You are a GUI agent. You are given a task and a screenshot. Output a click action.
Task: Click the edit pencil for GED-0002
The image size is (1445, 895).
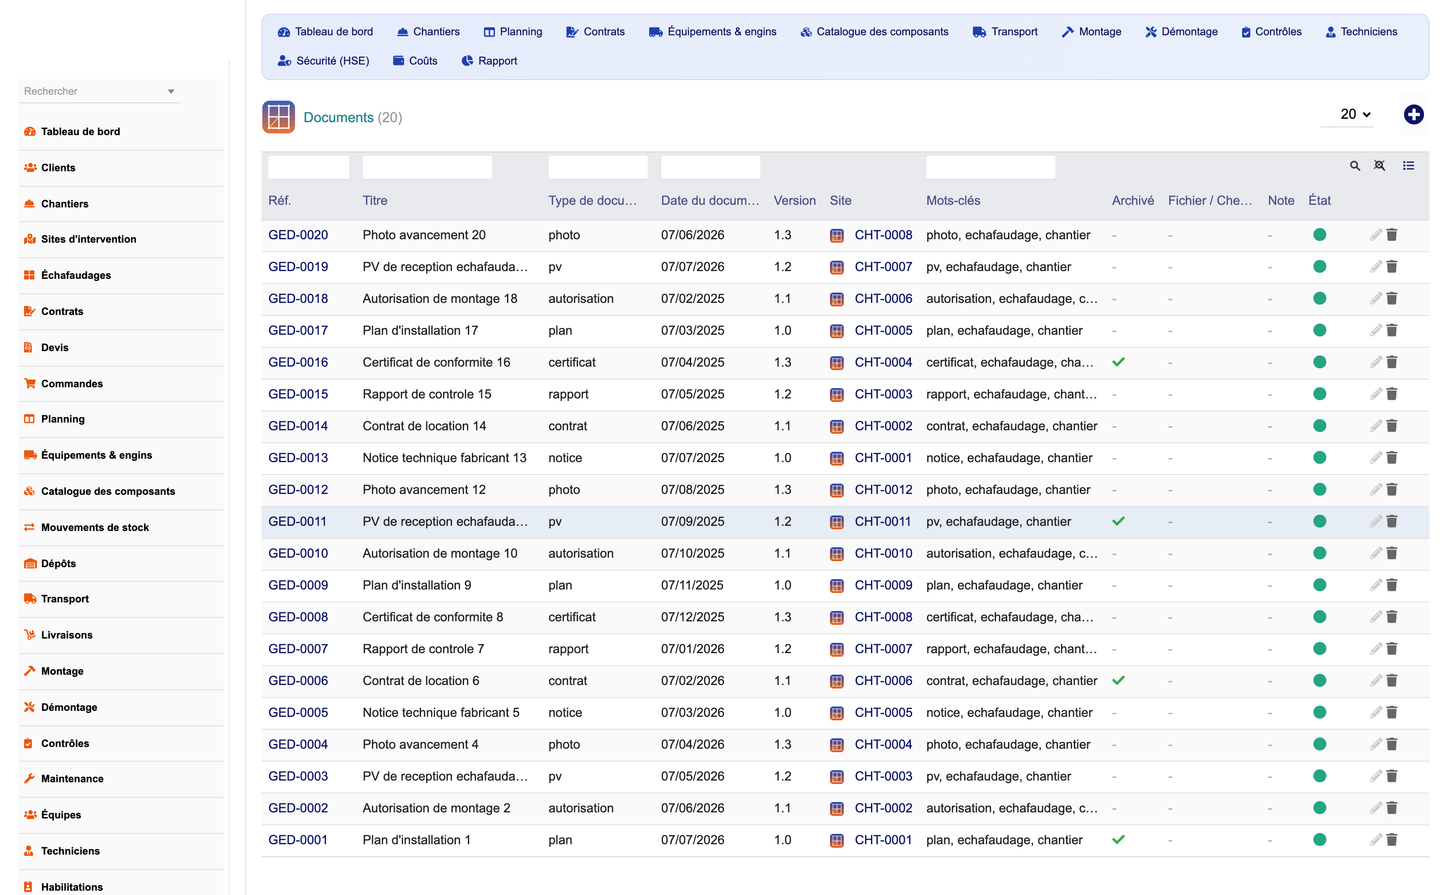click(x=1376, y=808)
